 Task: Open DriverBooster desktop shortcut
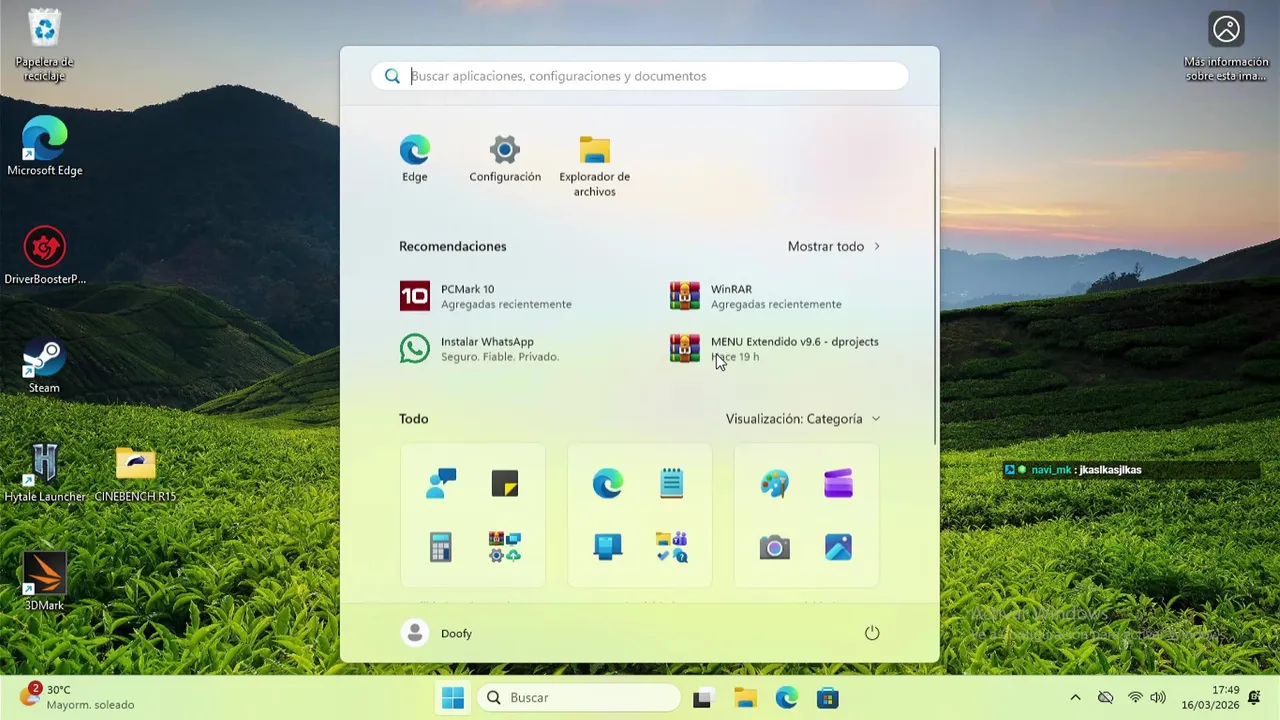[45, 256]
